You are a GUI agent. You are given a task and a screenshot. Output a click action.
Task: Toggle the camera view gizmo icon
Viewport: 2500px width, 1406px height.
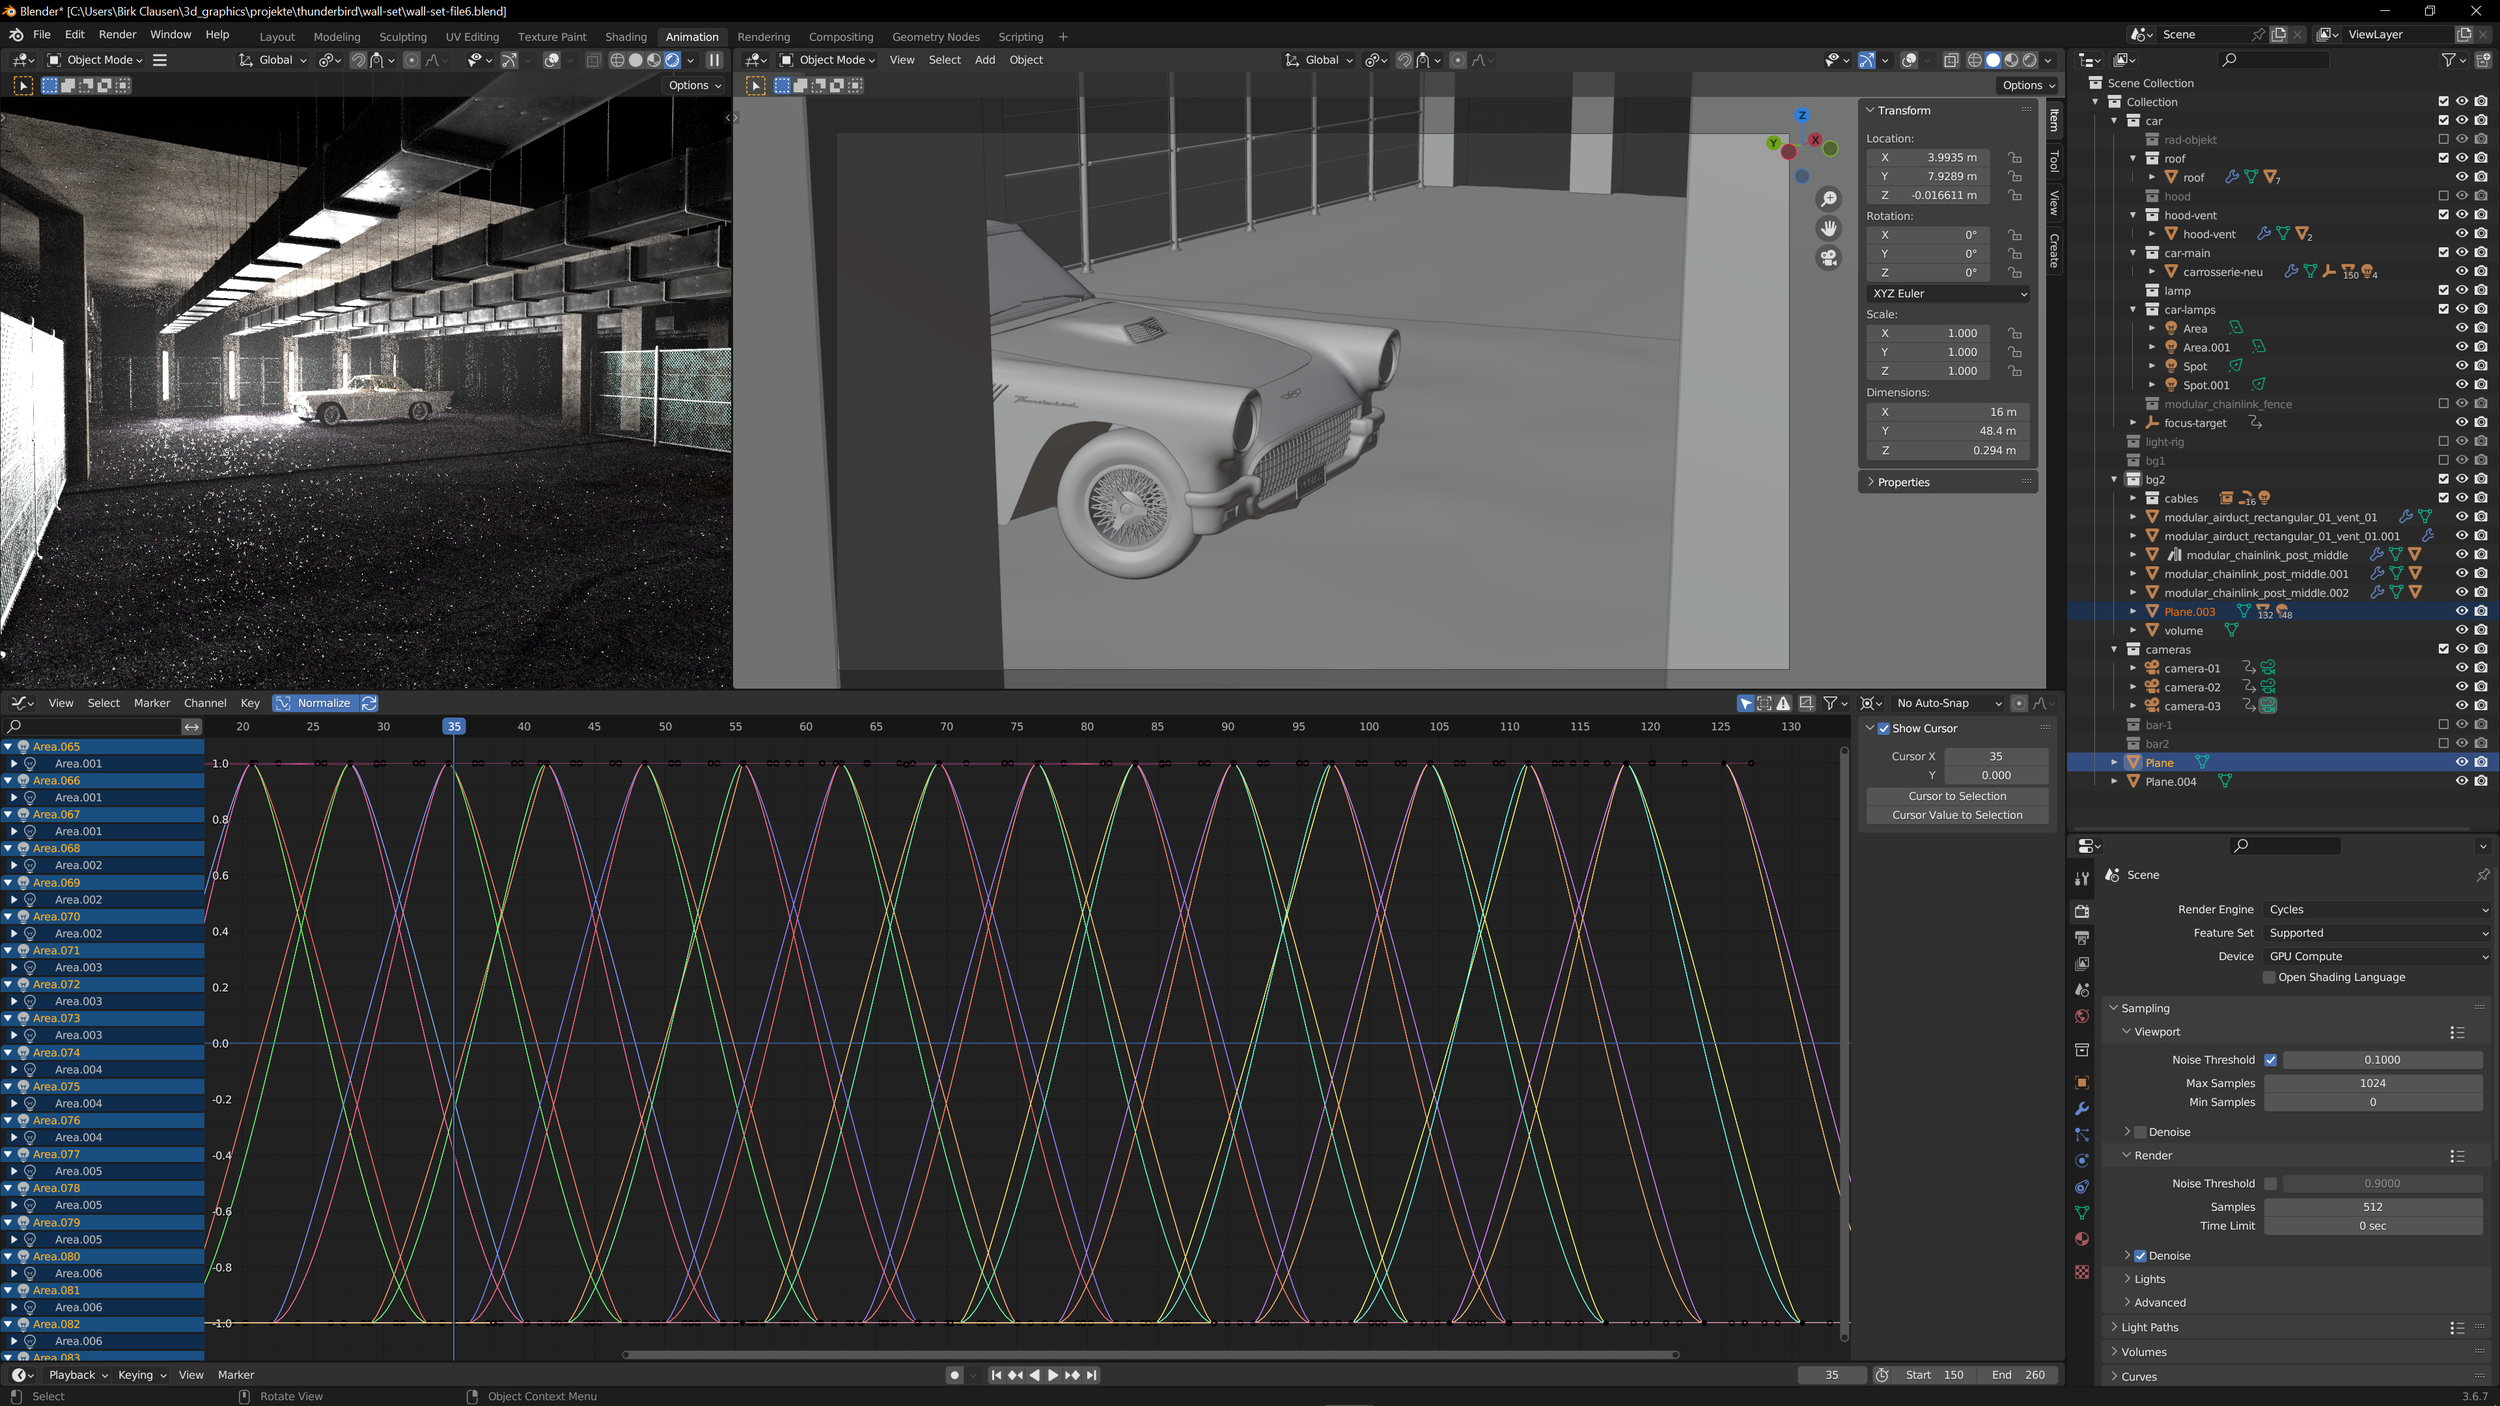coord(1828,258)
